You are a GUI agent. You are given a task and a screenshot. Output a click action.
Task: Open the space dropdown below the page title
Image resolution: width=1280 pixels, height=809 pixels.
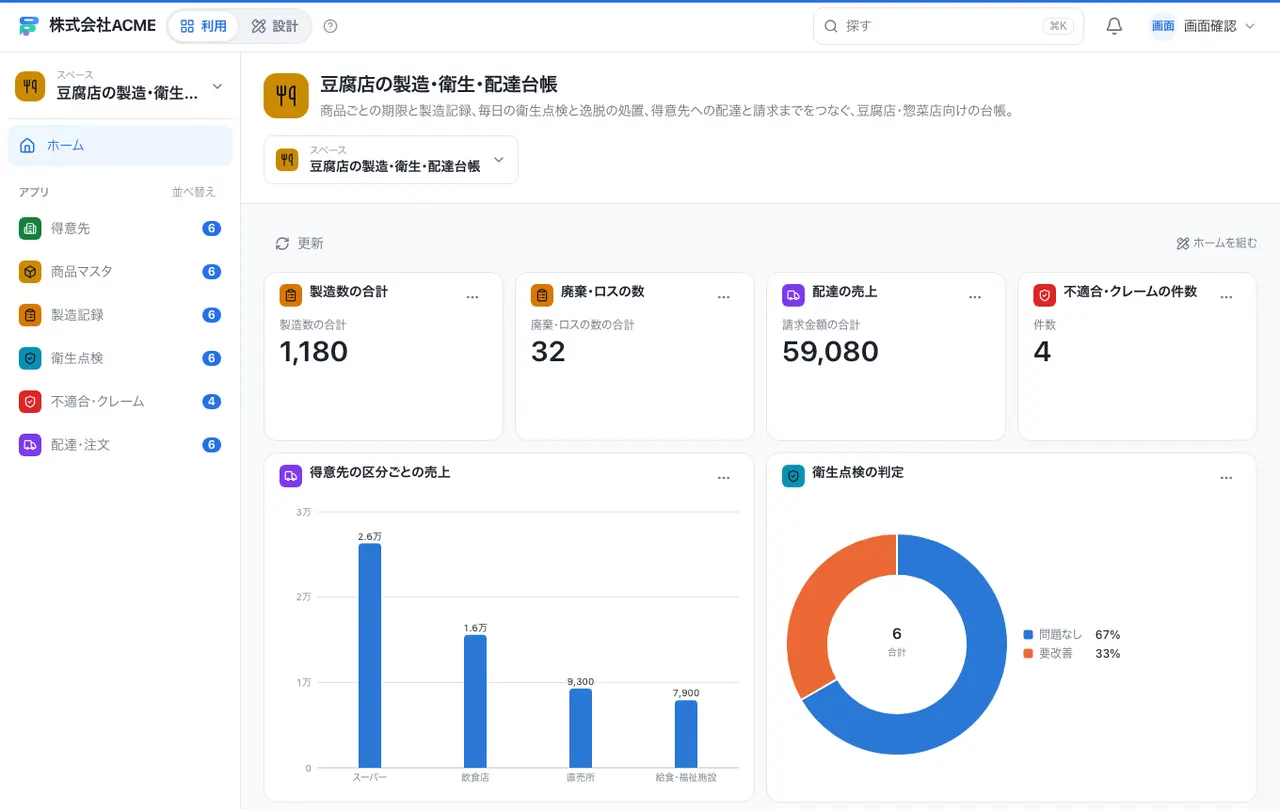pyautogui.click(x=391, y=160)
